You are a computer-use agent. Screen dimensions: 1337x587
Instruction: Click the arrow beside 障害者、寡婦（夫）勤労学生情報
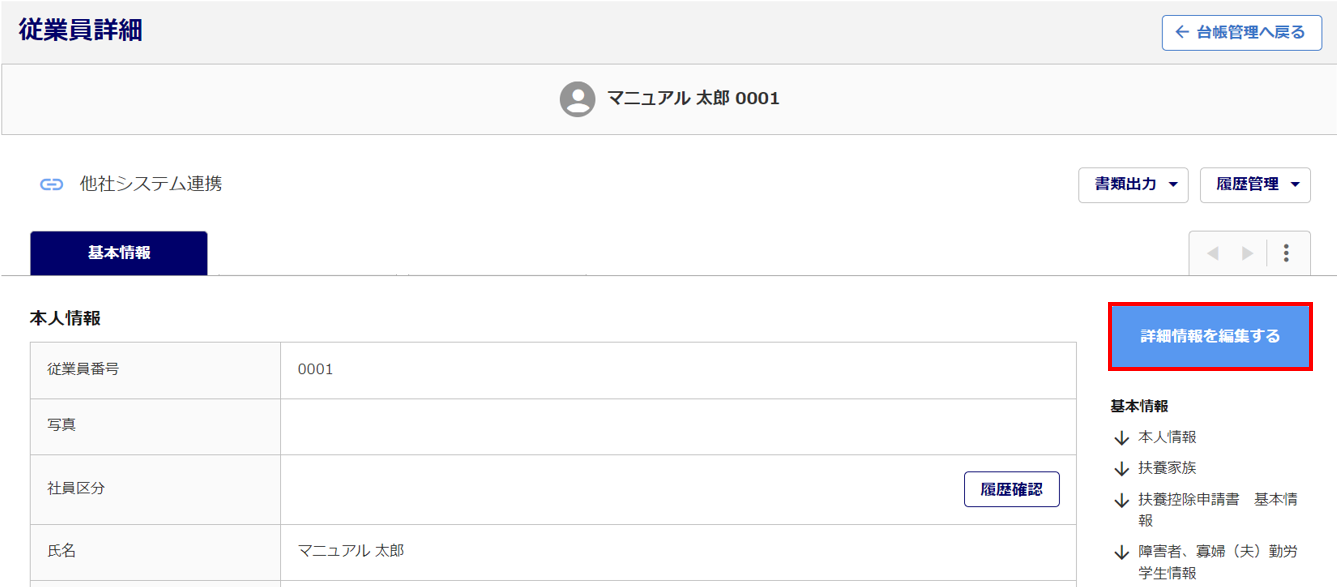point(1121,552)
